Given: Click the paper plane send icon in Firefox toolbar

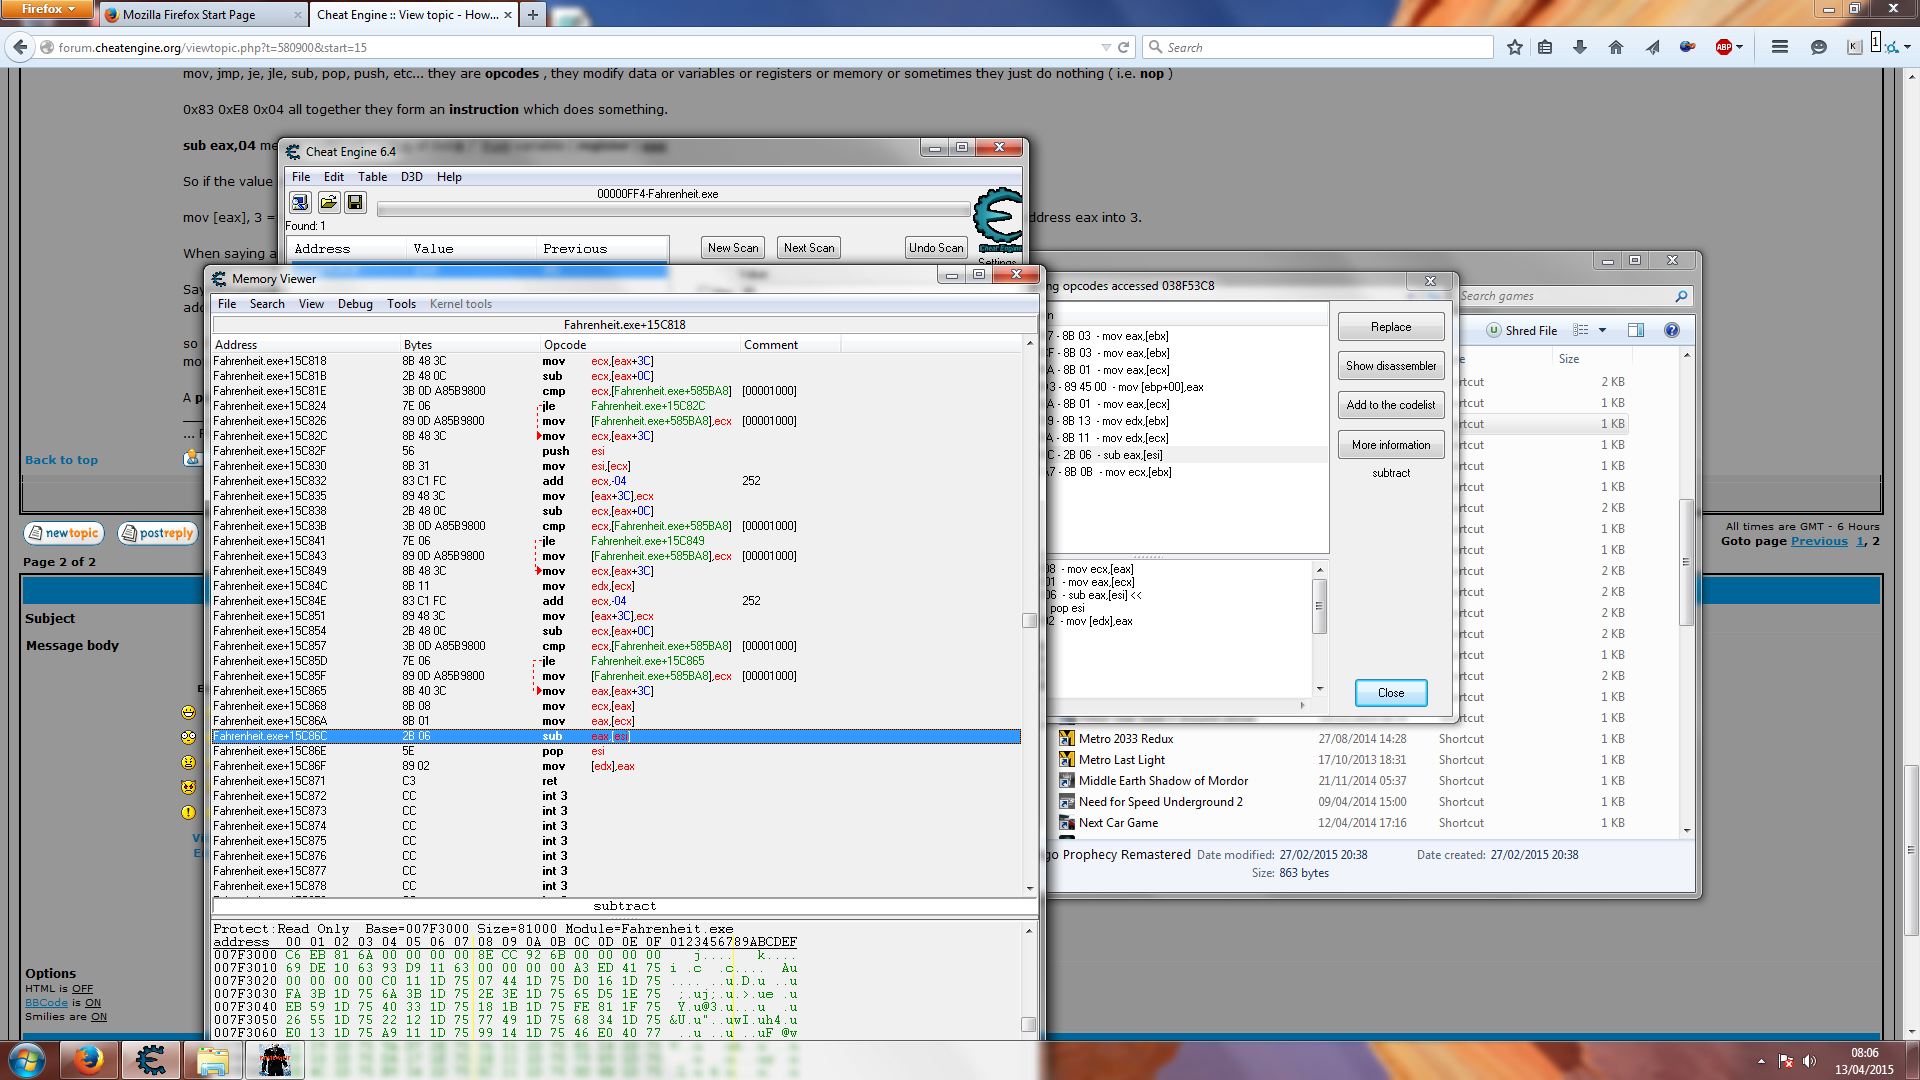Looking at the screenshot, I should [1652, 47].
